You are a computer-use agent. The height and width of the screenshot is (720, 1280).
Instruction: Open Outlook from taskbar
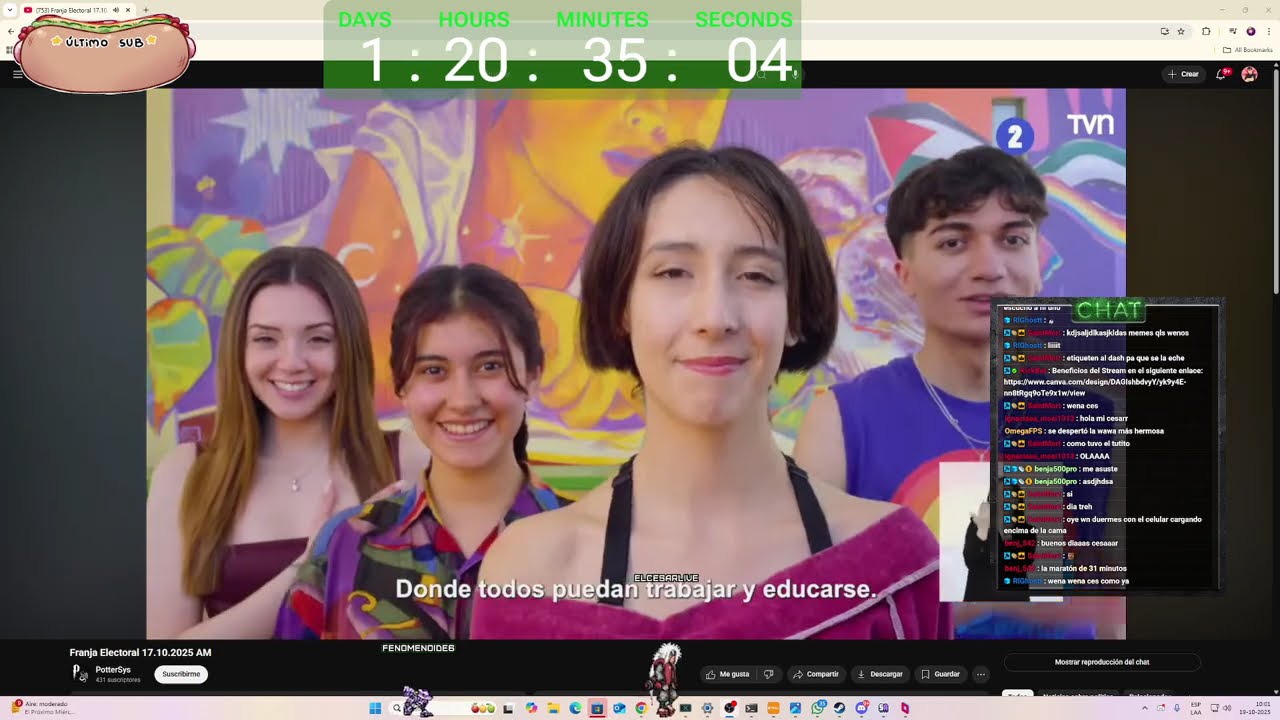coord(619,708)
